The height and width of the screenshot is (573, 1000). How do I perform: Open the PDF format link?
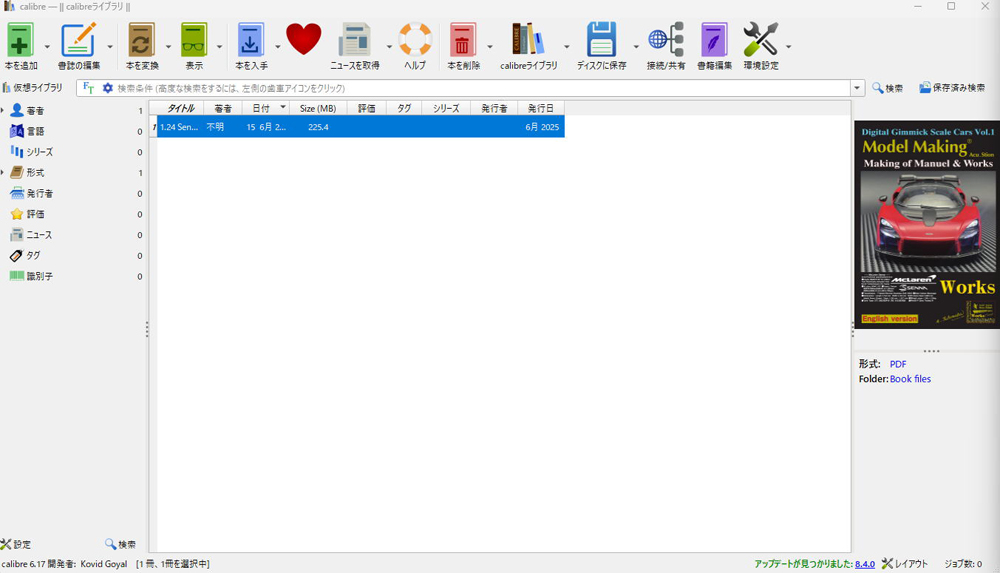click(898, 364)
